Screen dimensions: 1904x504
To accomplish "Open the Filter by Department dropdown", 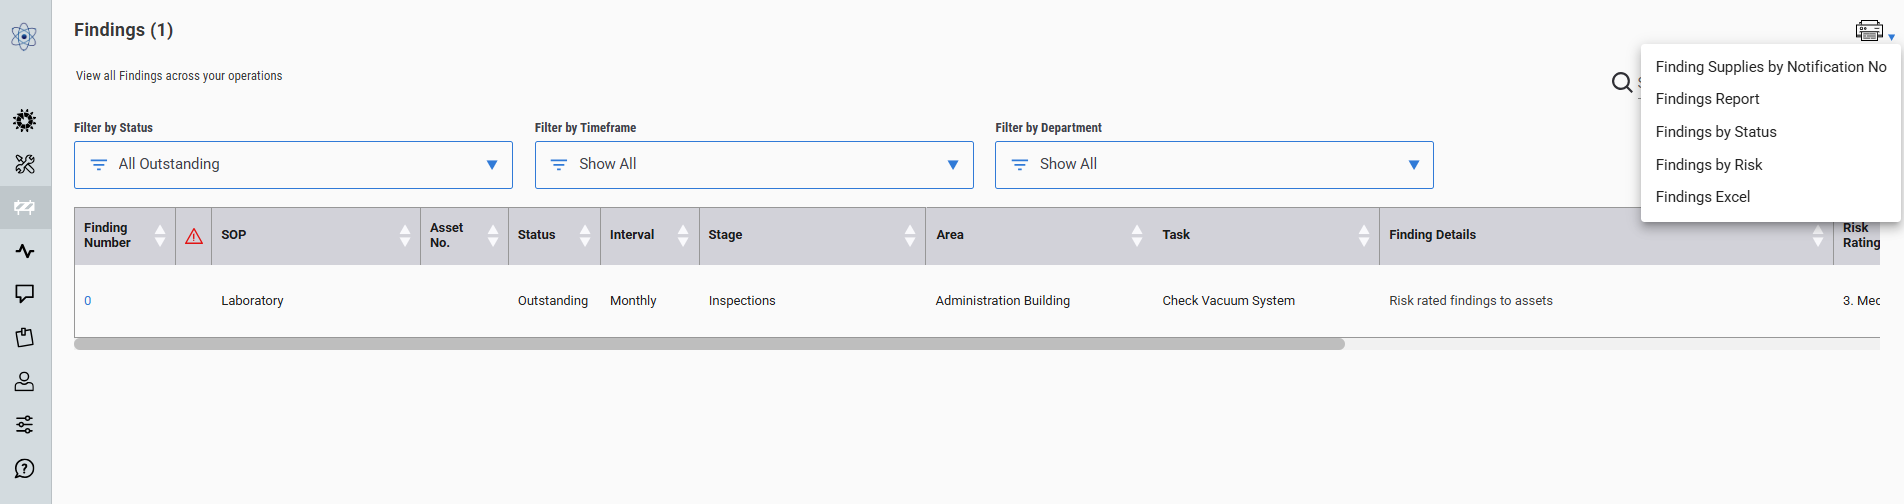I will 1214,165.
